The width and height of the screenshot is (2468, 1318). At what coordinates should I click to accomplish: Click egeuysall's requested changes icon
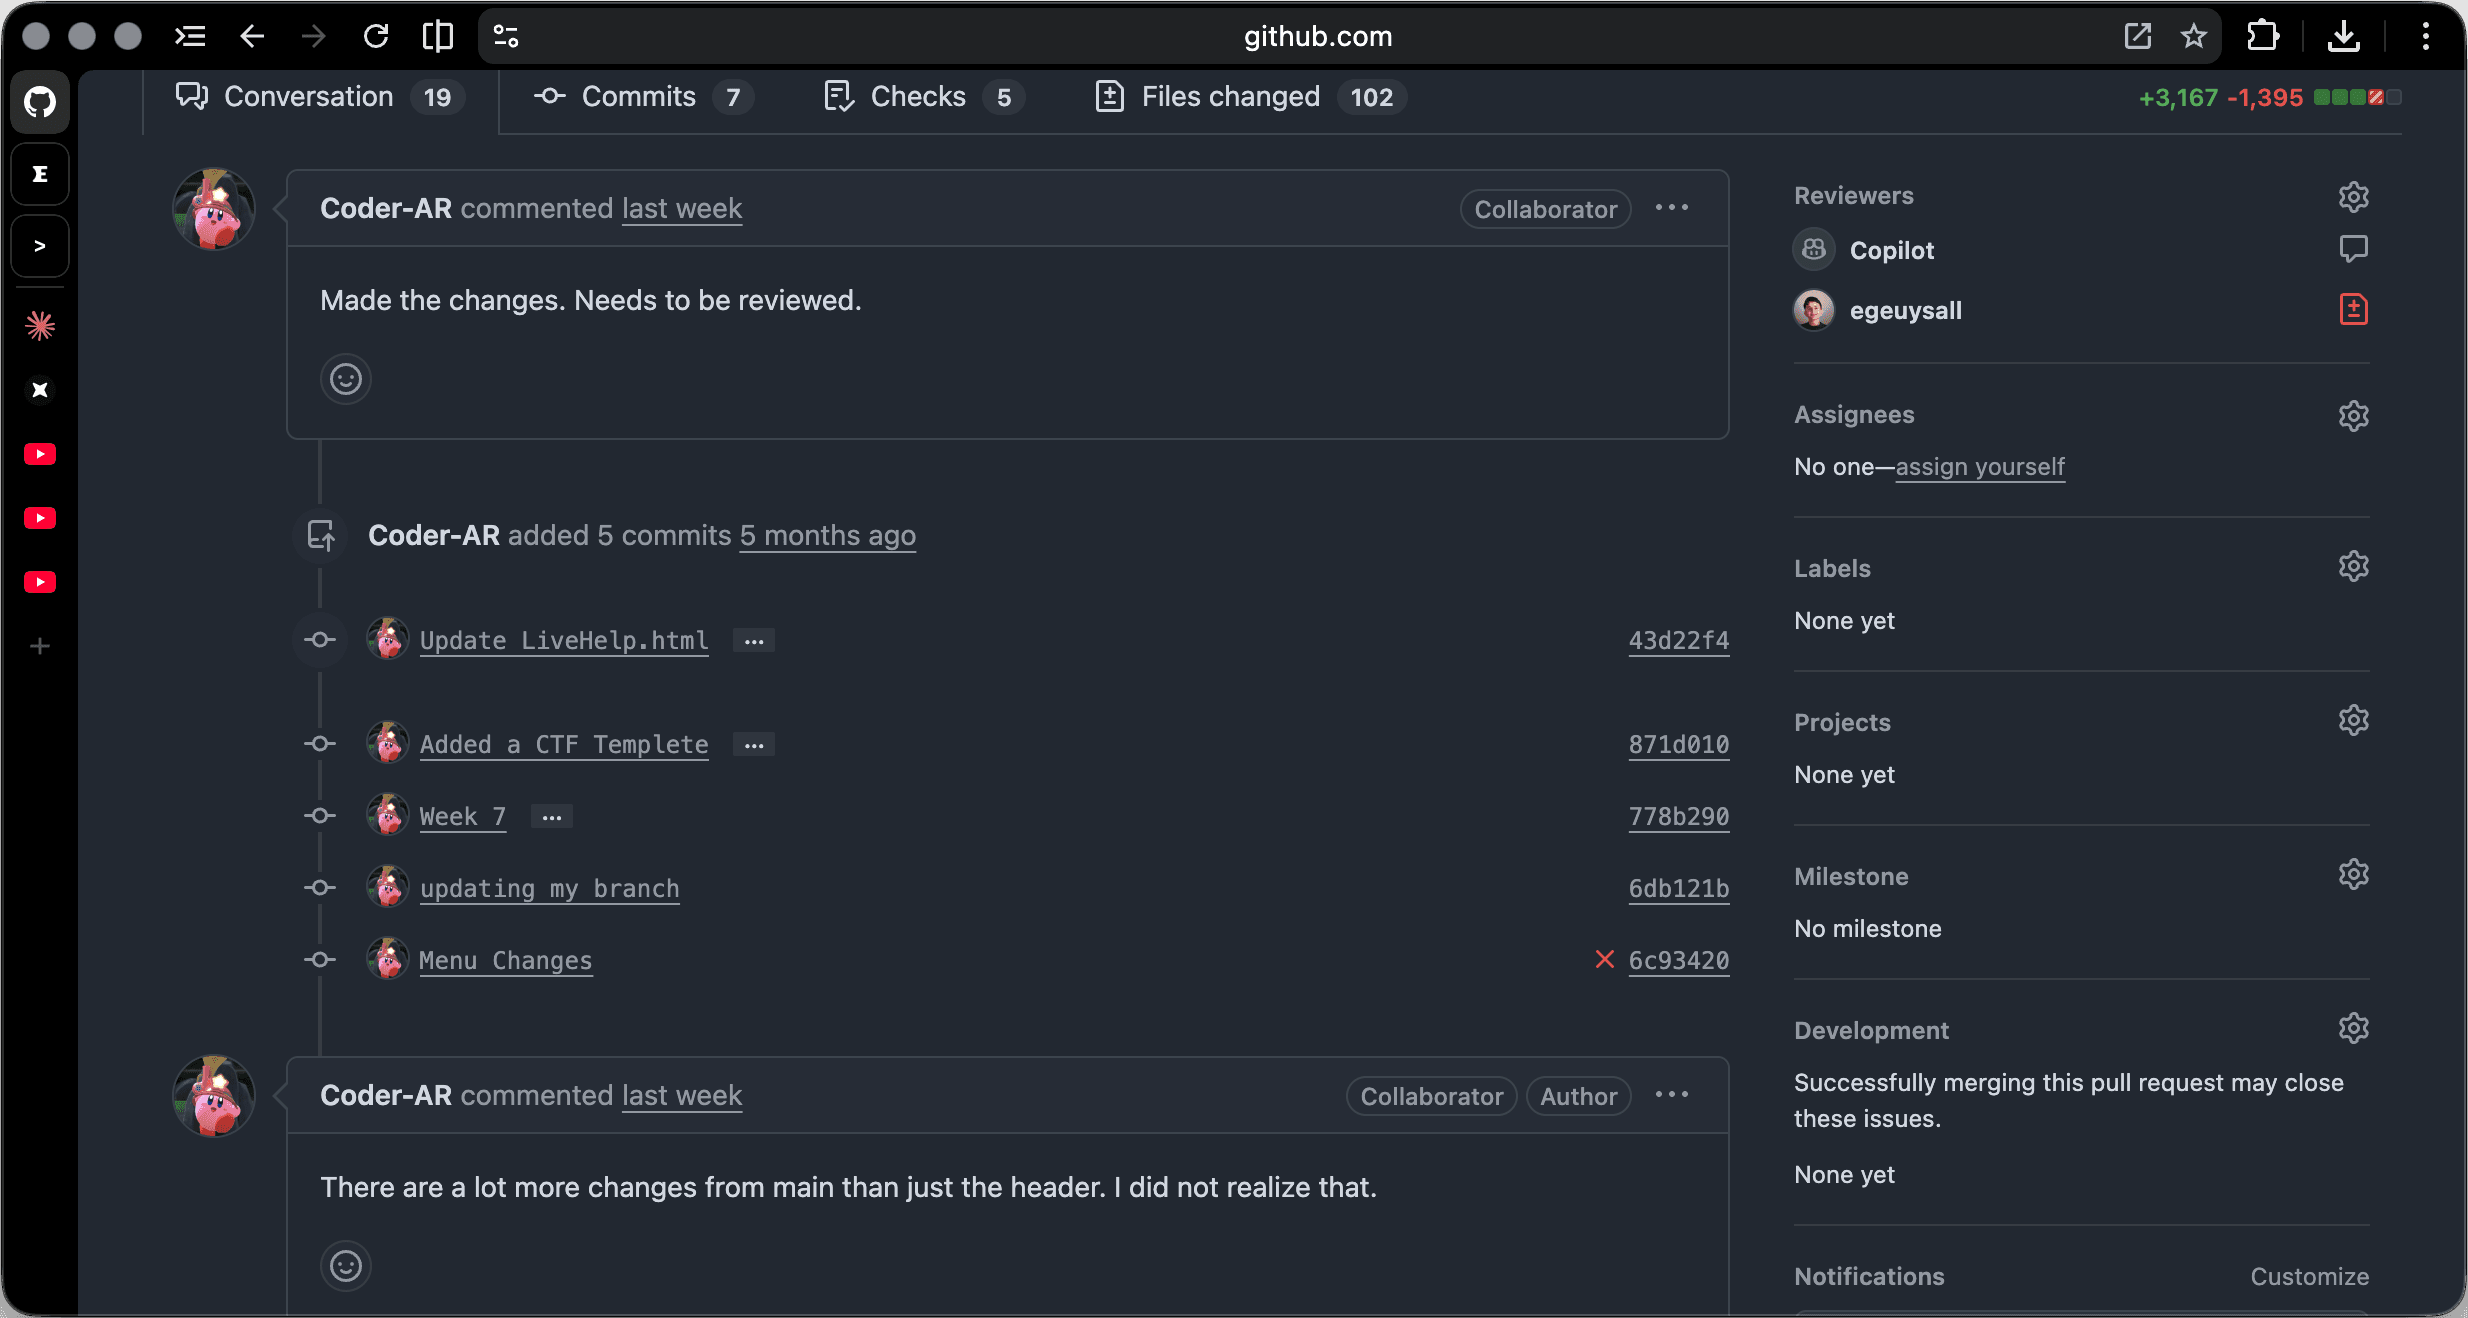pos(2353,310)
